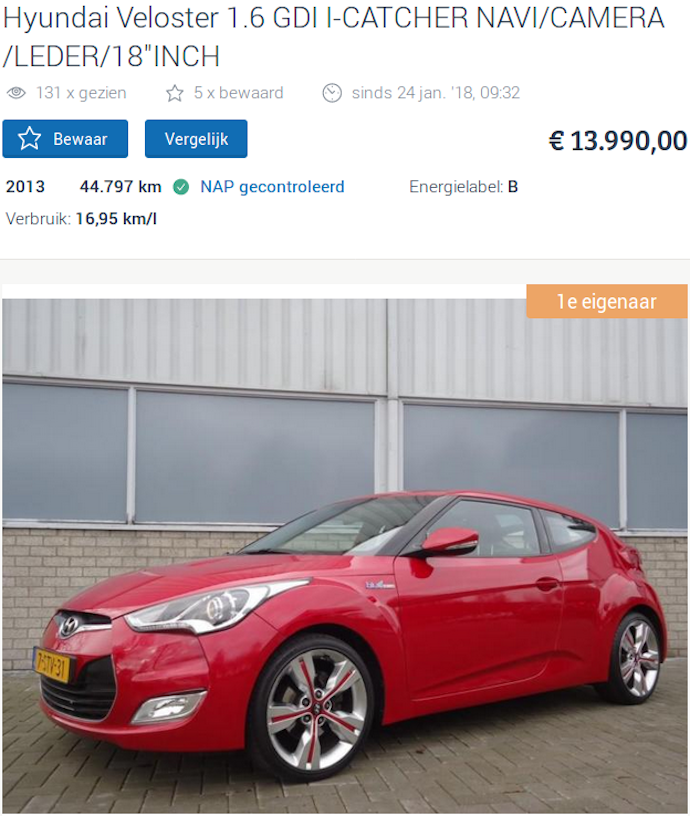Save the listing with the Bewaar button
690x816 pixels.
coord(65,139)
